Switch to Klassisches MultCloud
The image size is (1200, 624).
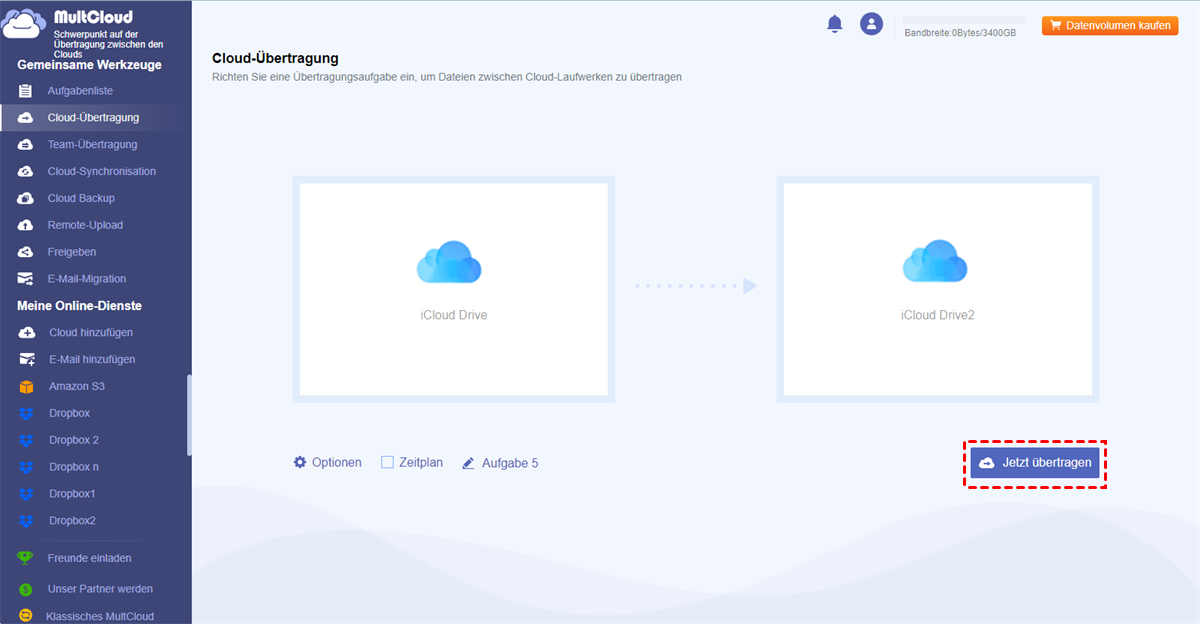tap(100, 617)
